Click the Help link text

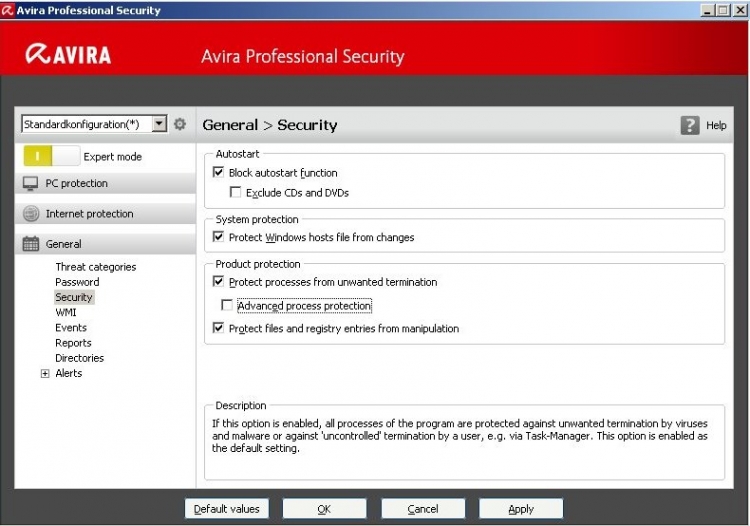(x=716, y=125)
